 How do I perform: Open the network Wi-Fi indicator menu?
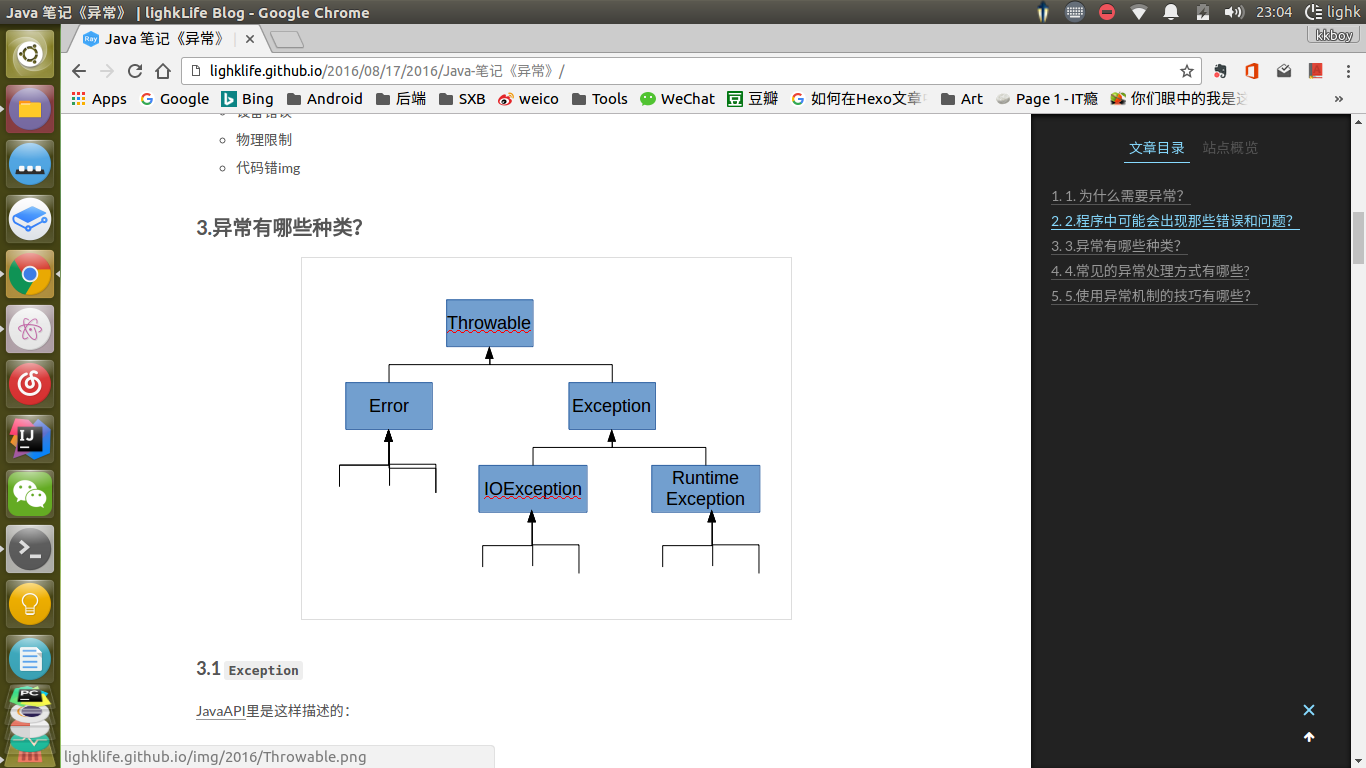tap(1140, 12)
